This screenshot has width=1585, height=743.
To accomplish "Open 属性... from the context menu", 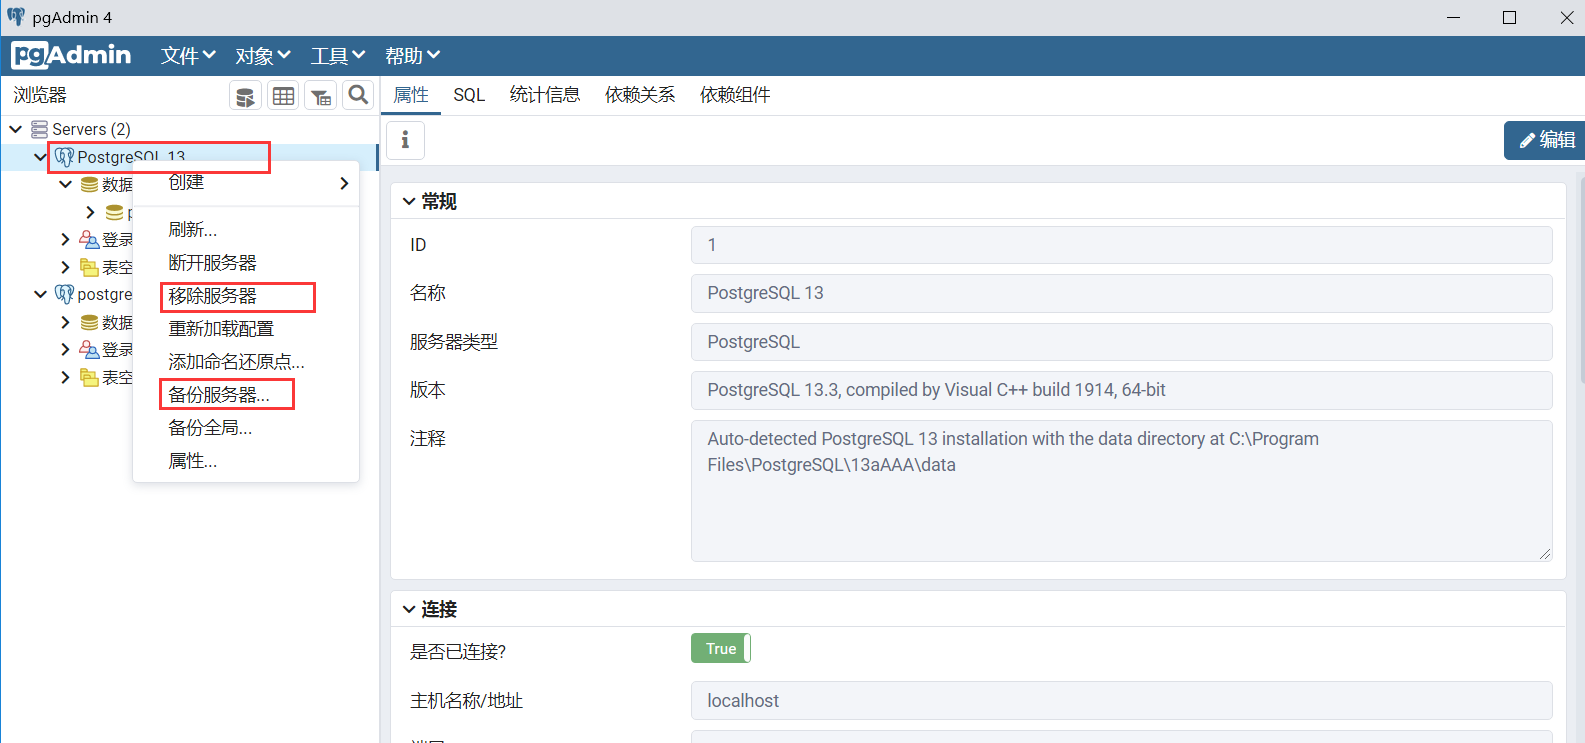I will (x=246, y=461).
